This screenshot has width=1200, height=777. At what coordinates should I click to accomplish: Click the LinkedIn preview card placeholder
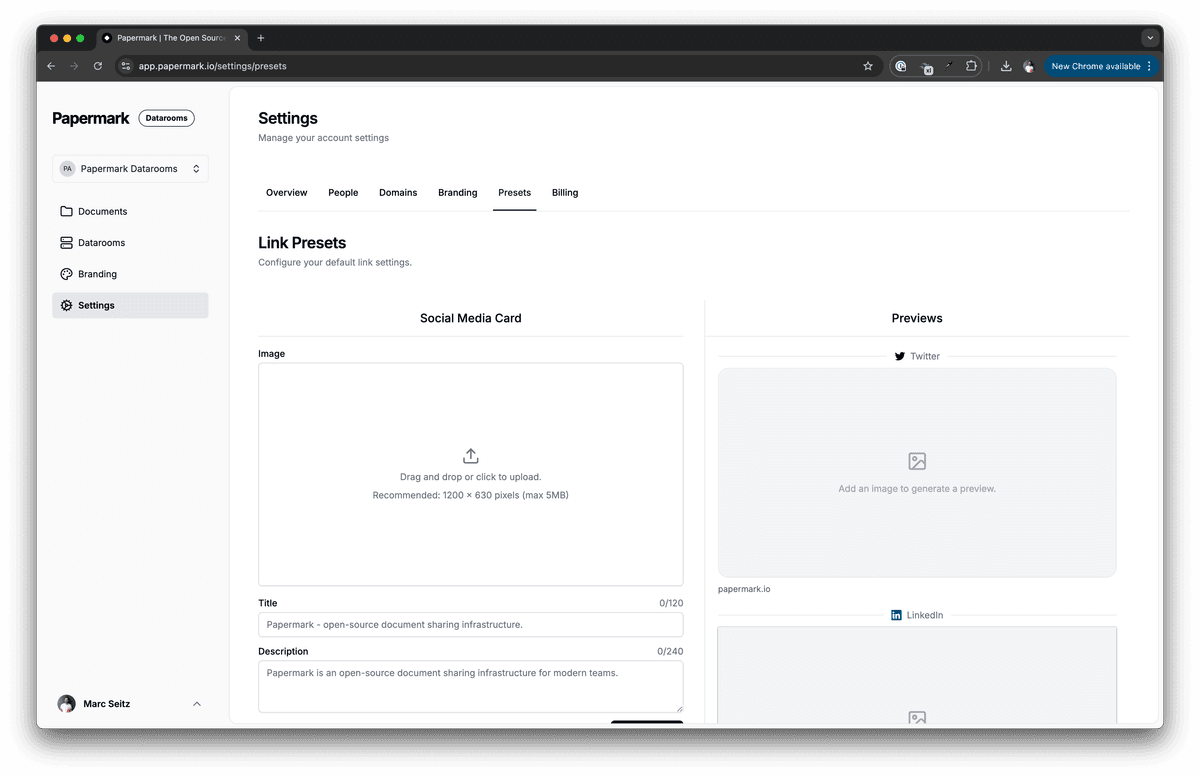point(917,676)
